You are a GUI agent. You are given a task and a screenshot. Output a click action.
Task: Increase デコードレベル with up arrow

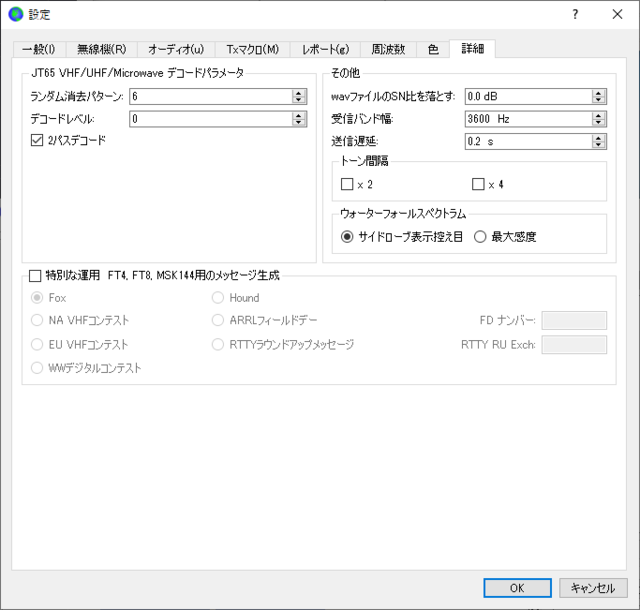(299, 116)
